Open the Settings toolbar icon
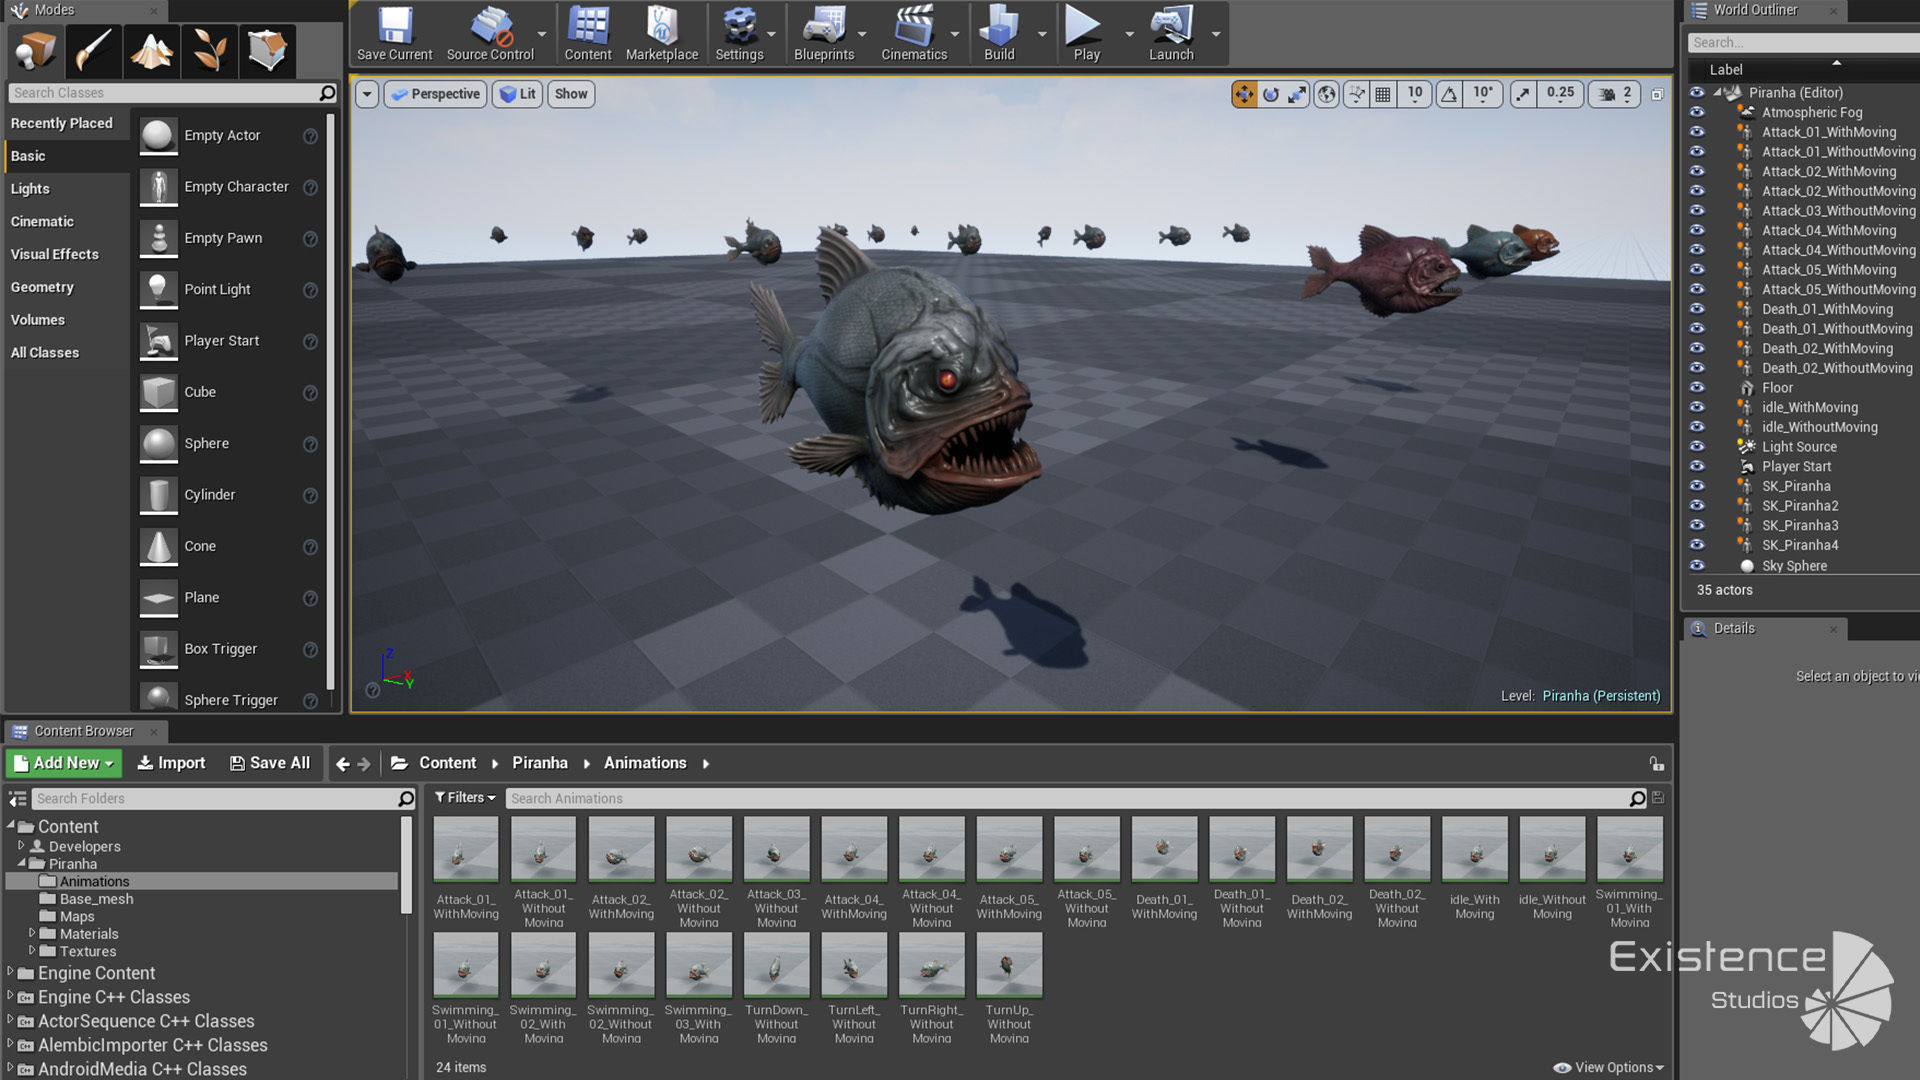 tap(739, 33)
